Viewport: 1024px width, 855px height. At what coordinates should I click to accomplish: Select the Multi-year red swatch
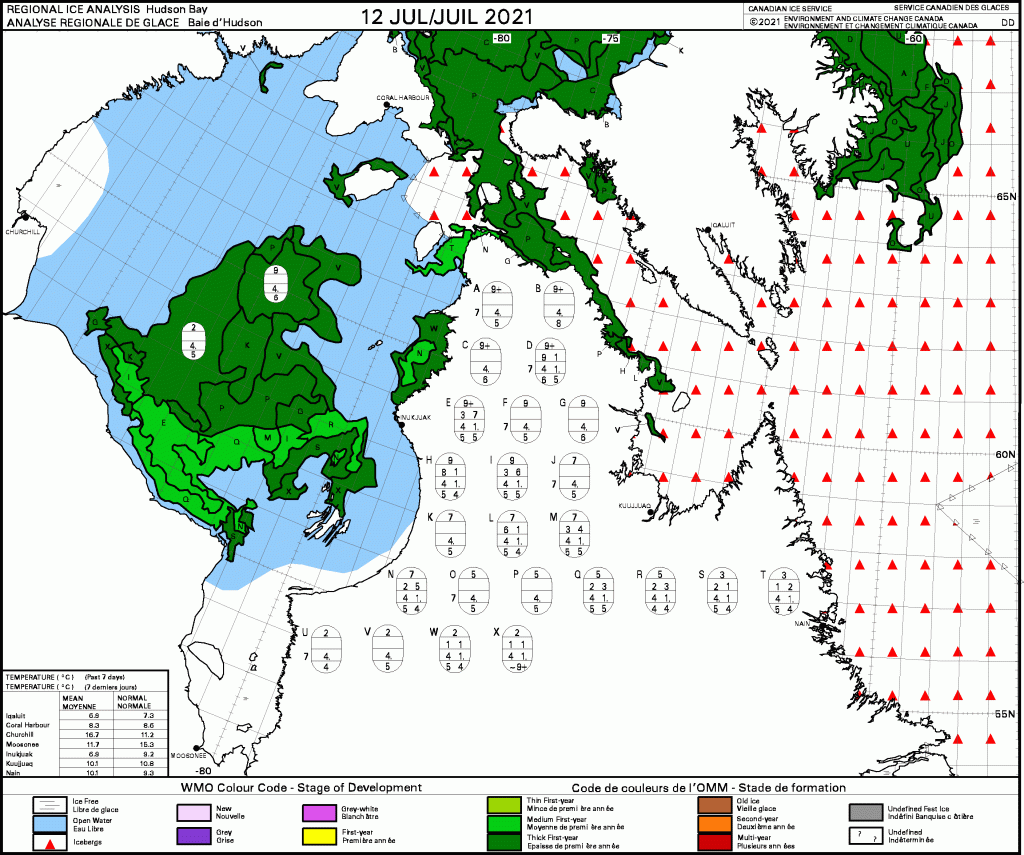(x=713, y=841)
